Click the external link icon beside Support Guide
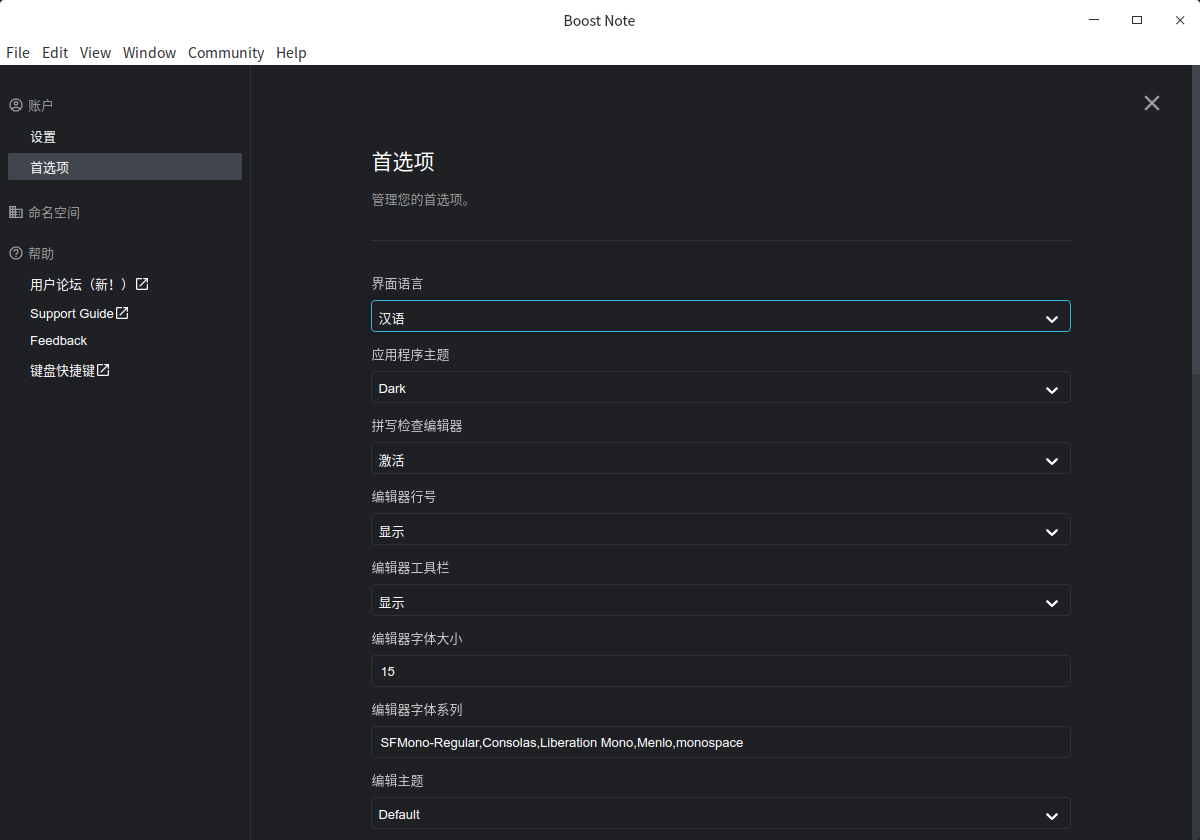 pyautogui.click(x=122, y=313)
